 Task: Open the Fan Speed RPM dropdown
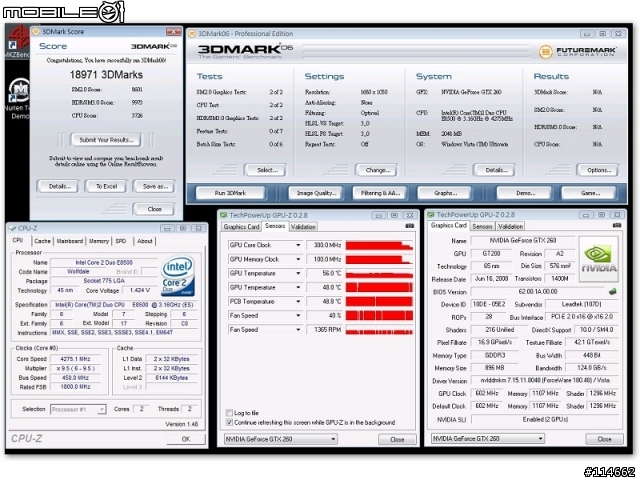(298, 330)
